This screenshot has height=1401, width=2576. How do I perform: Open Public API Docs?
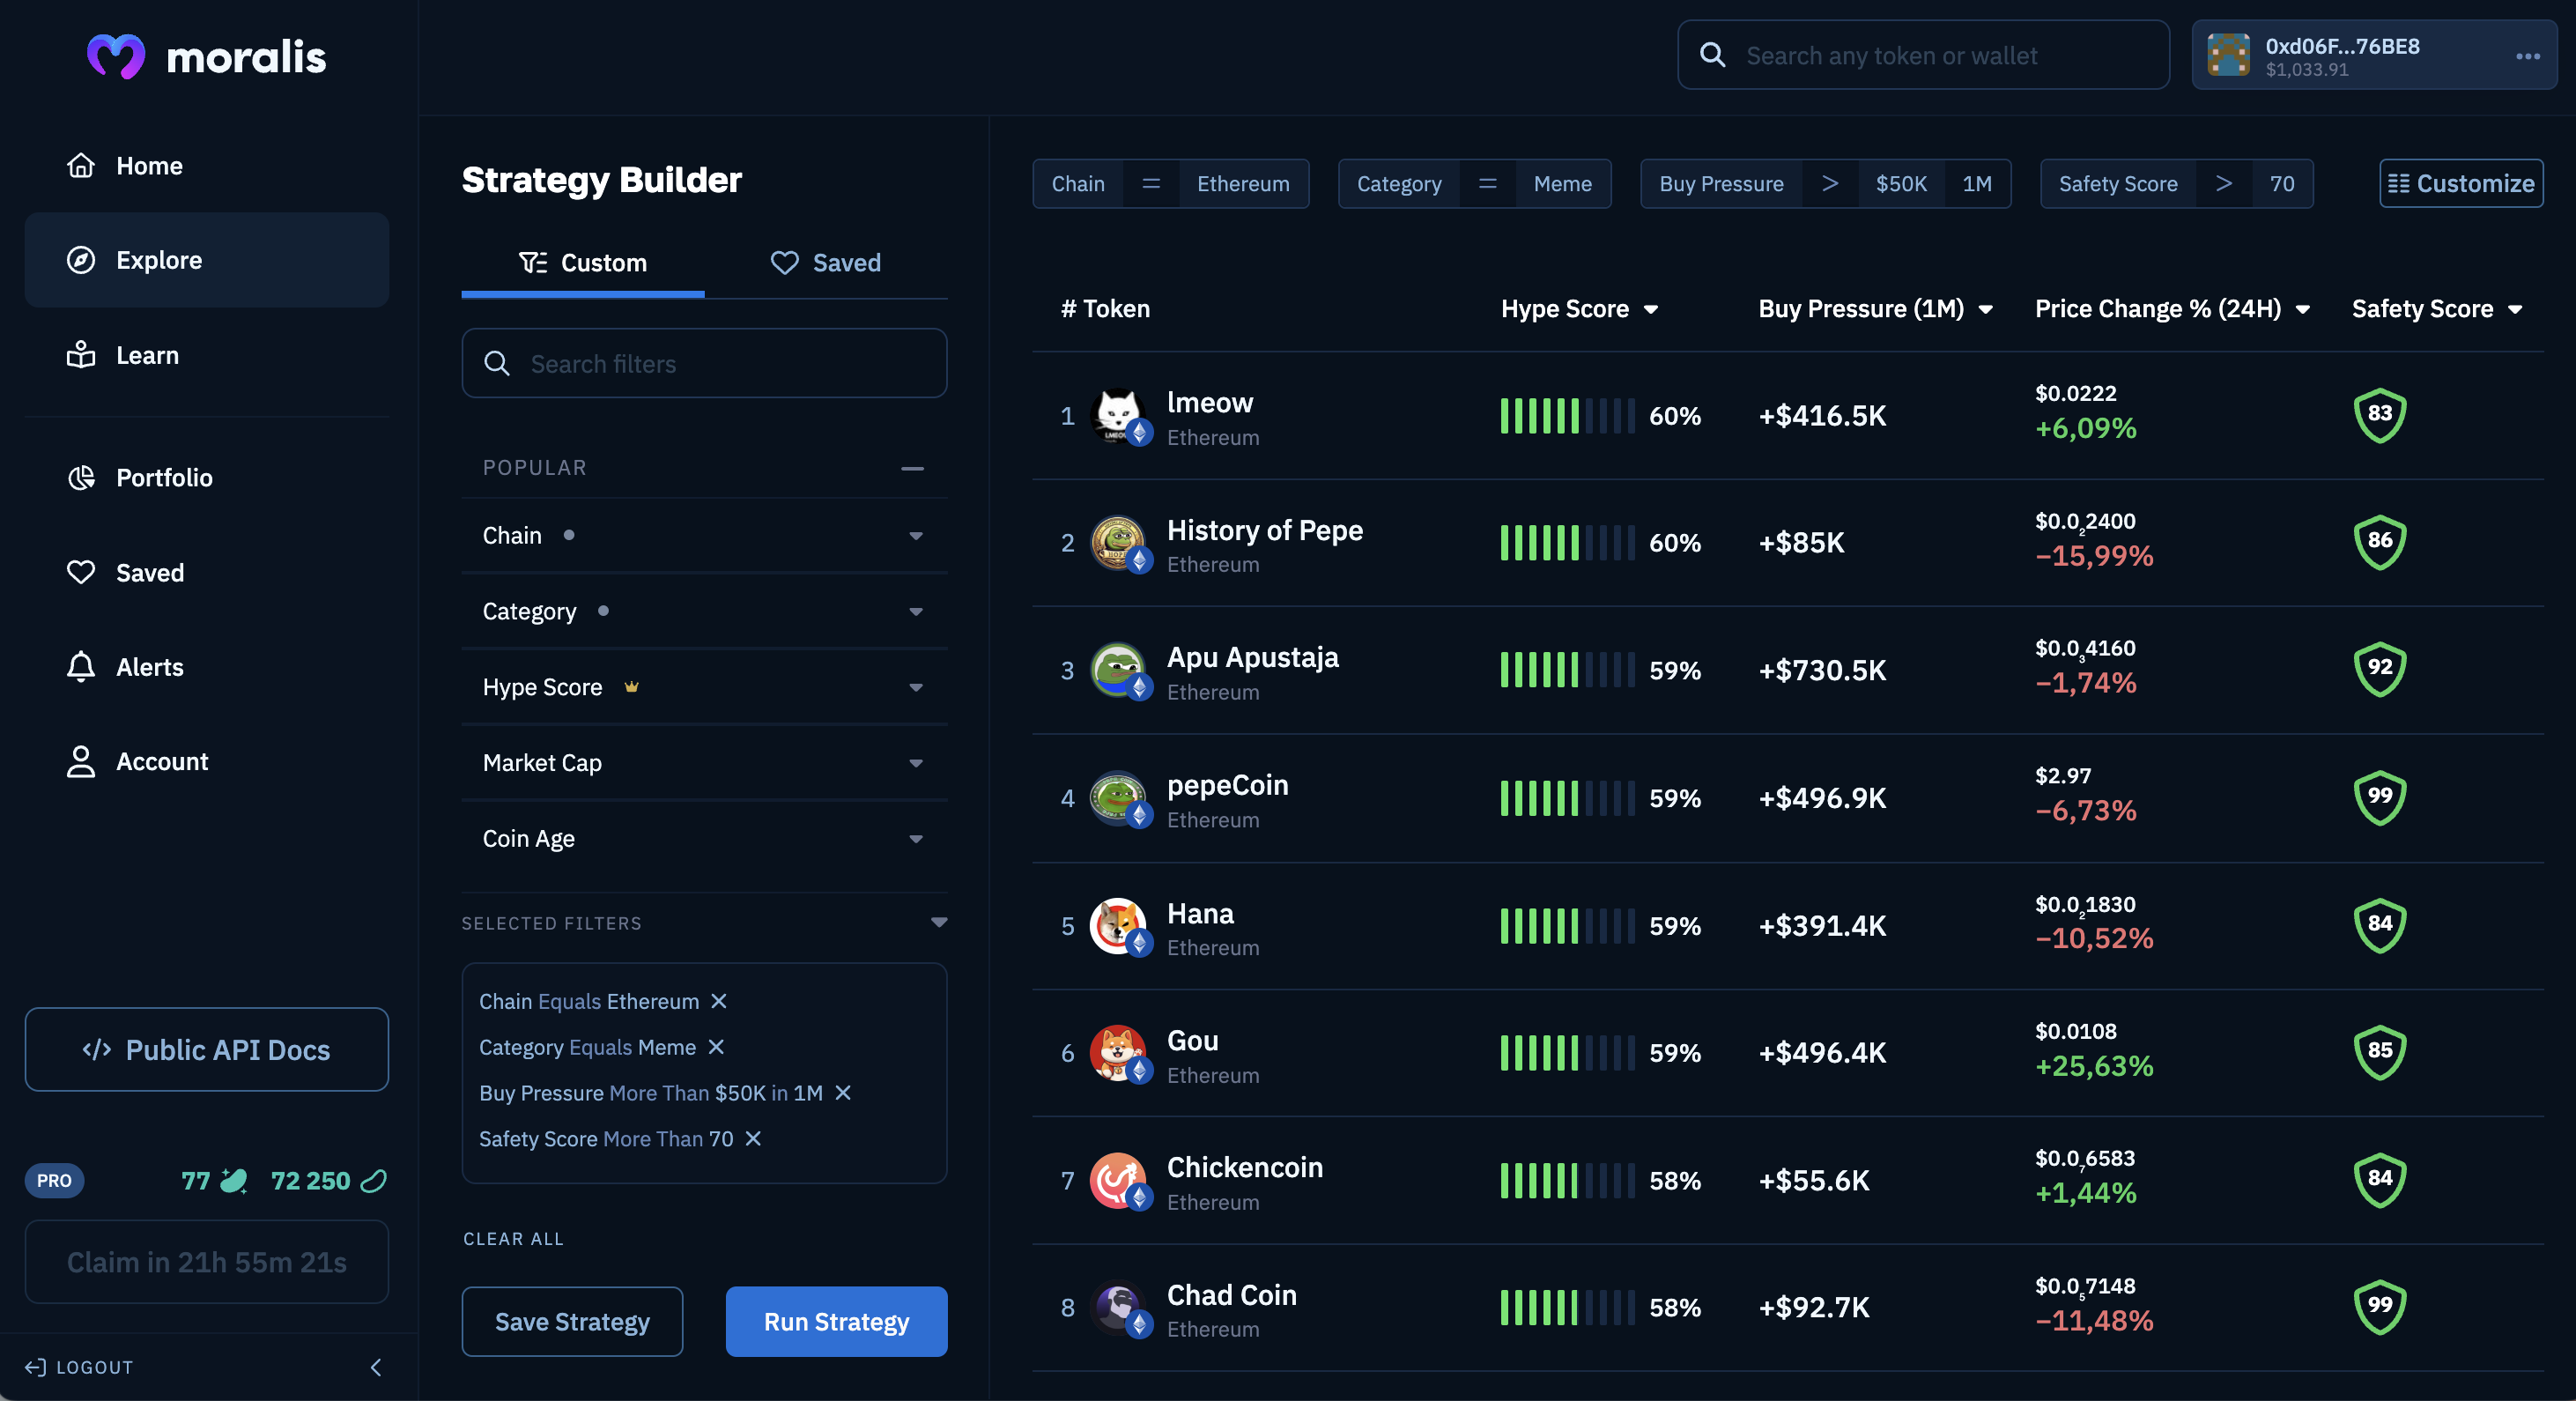[x=206, y=1049]
